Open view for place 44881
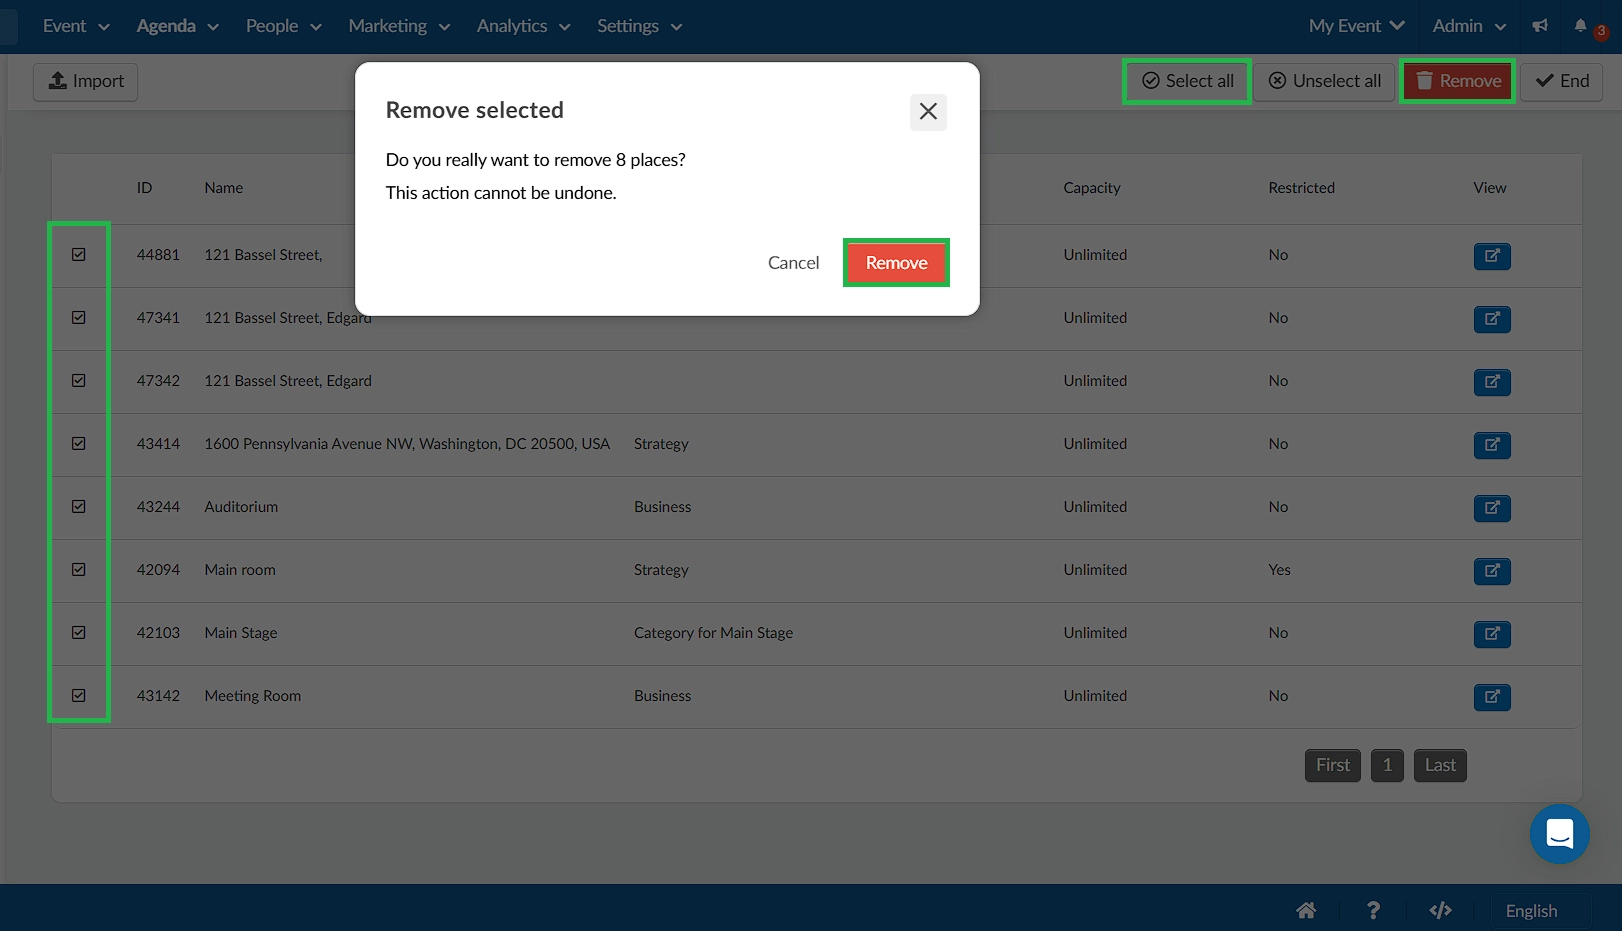1622x931 pixels. [1492, 256]
